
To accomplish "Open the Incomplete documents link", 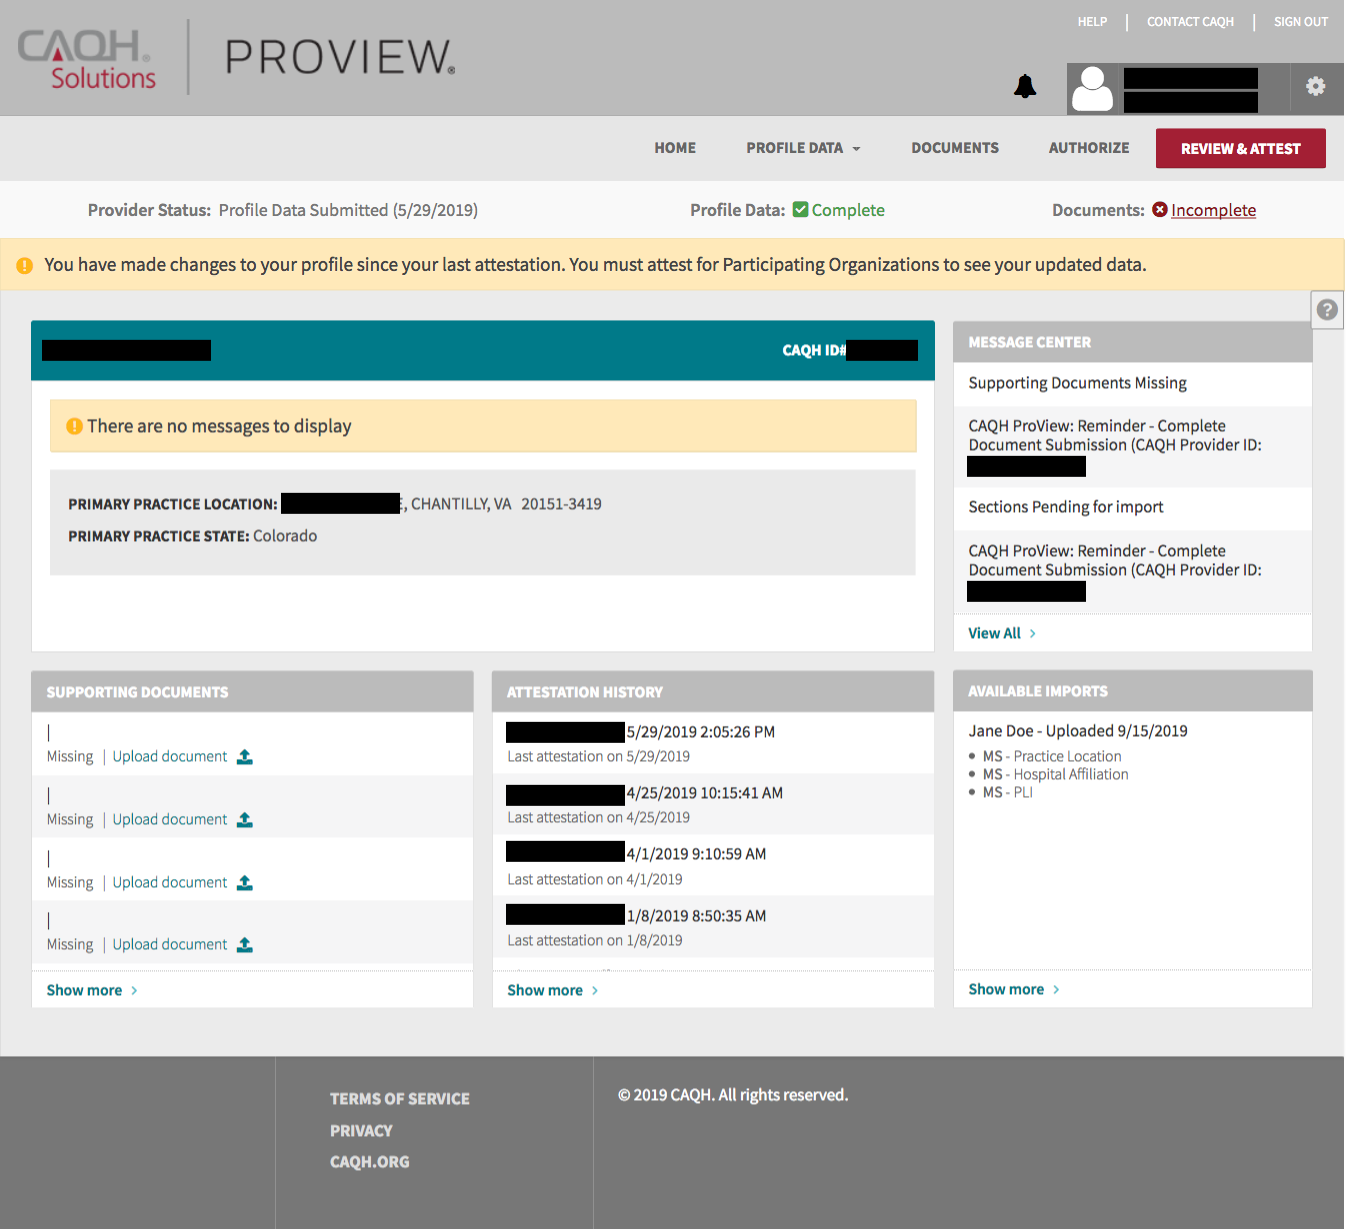I will coord(1213,210).
